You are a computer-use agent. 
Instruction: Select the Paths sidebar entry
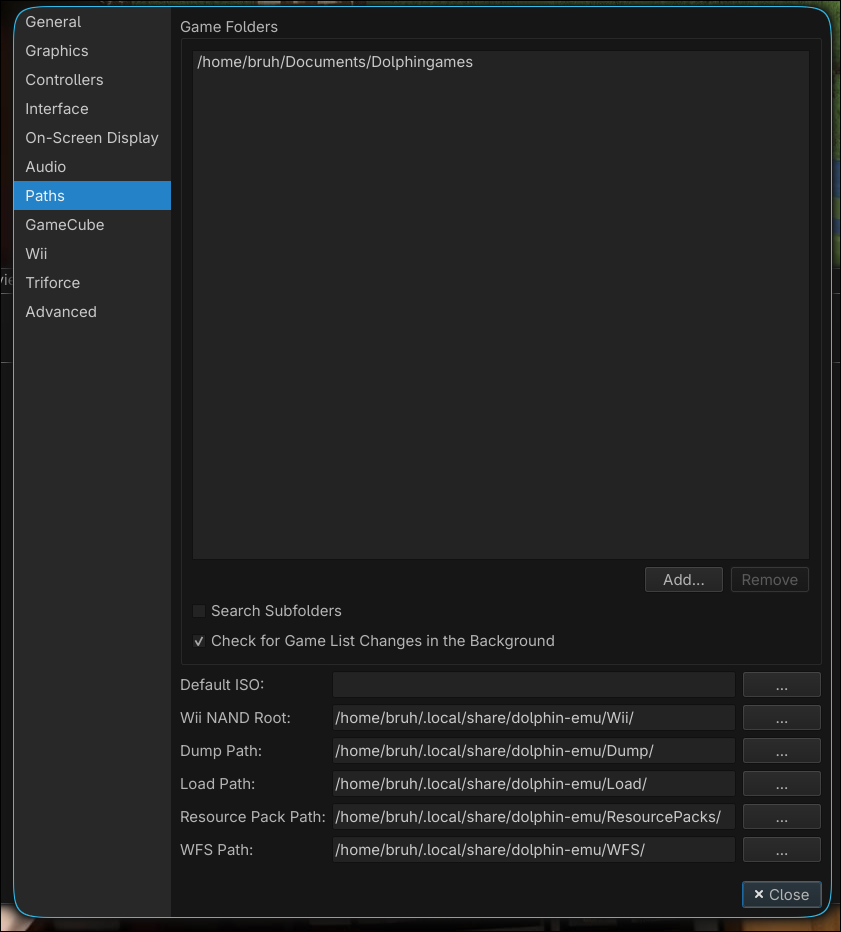click(92, 196)
